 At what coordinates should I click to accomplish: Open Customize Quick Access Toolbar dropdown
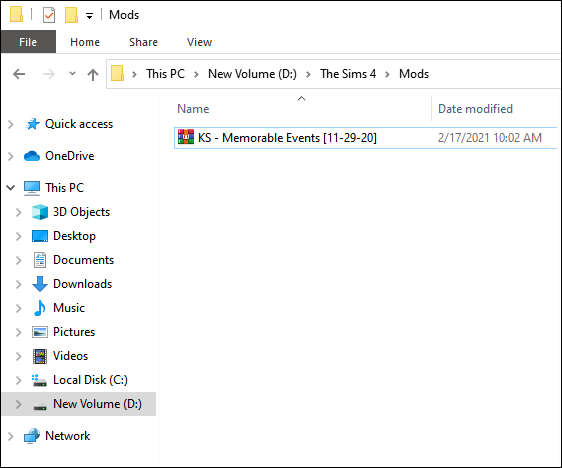tap(89, 15)
